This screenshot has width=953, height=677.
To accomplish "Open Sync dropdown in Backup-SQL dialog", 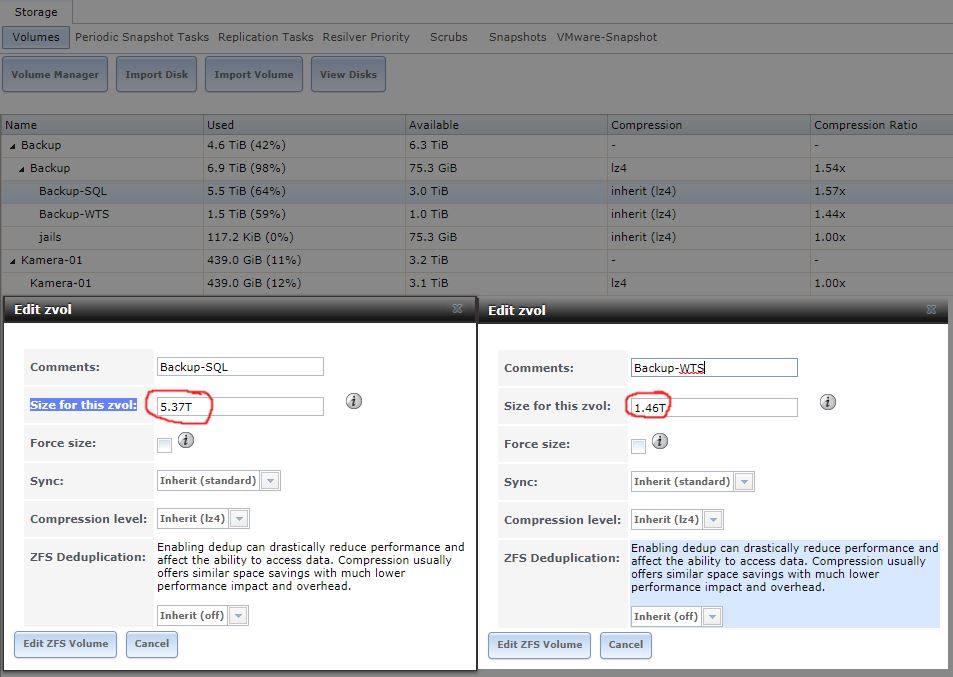I will 270,481.
